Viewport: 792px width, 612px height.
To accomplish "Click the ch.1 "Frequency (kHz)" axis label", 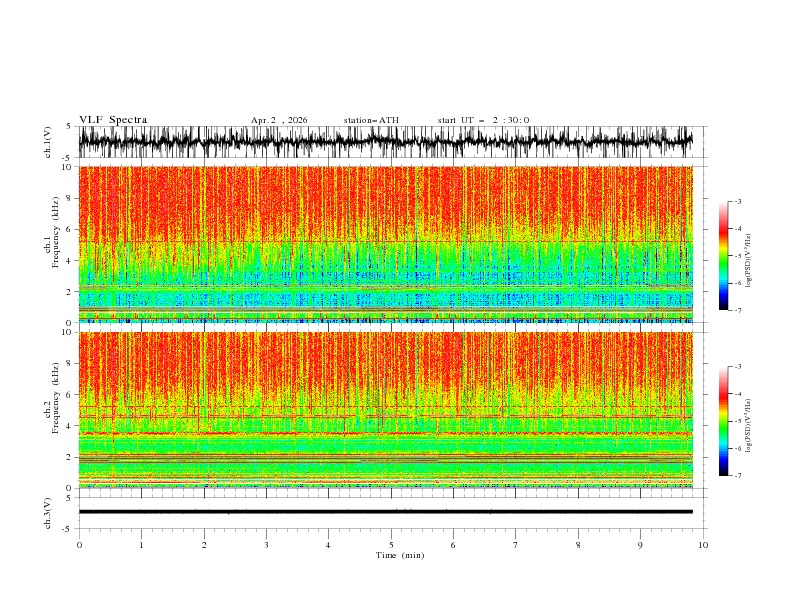I will pyautogui.click(x=55, y=232).
